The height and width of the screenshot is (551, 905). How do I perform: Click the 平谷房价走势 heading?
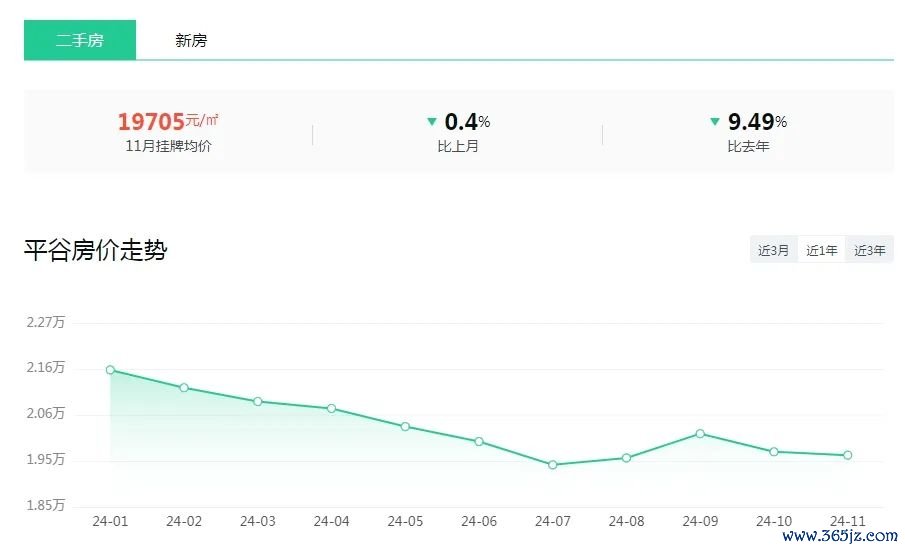pos(96,250)
